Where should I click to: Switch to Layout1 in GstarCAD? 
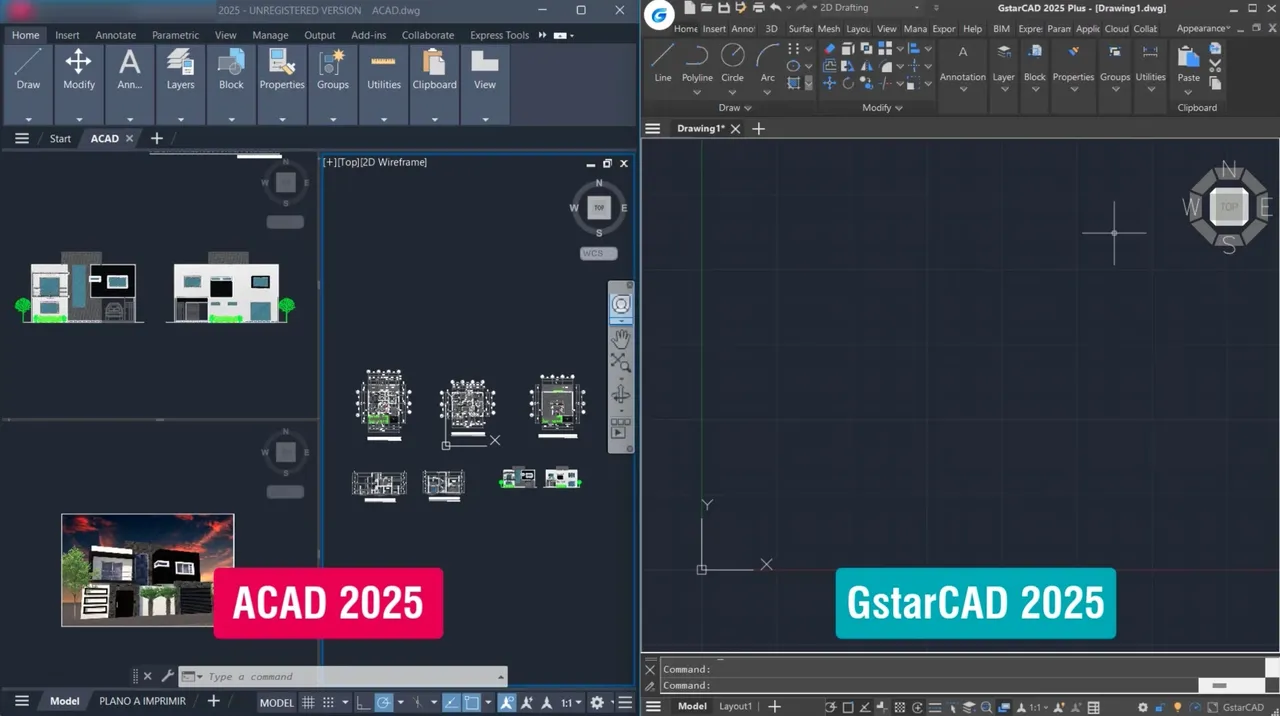tap(736, 707)
